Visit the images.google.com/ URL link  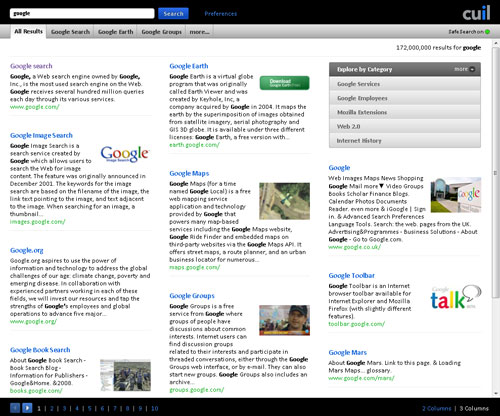pos(38,222)
